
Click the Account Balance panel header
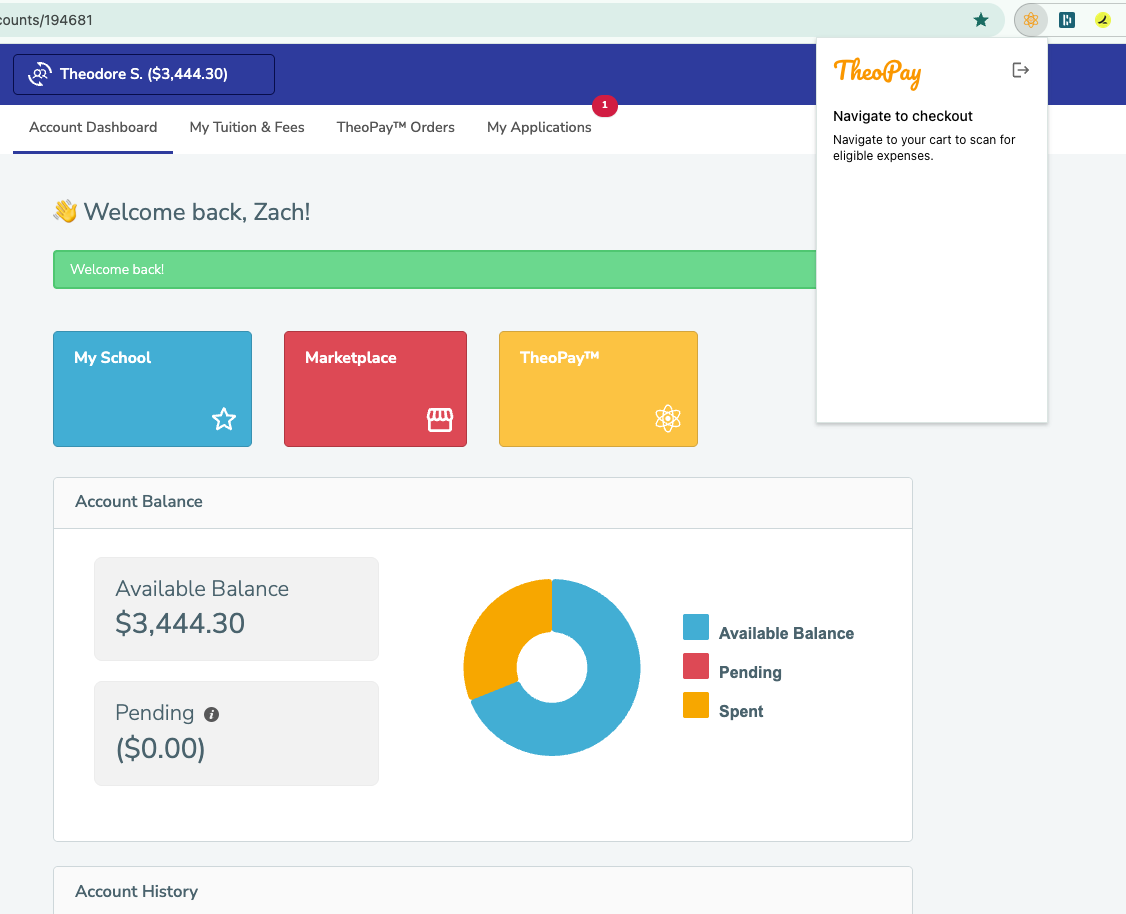pos(483,503)
